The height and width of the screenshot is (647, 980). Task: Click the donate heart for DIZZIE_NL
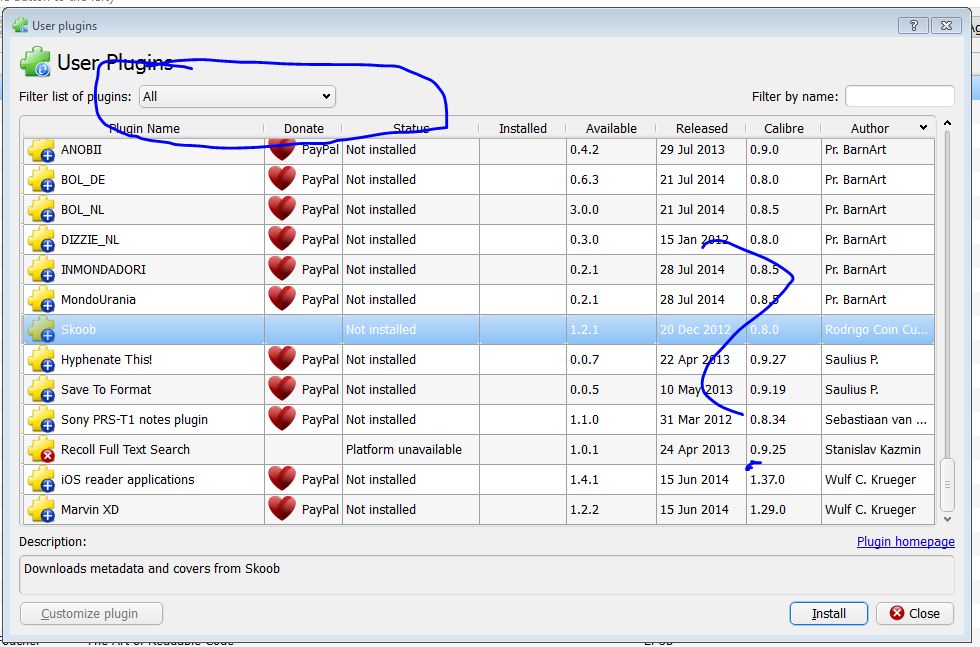pyautogui.click(x=282, y=239)
